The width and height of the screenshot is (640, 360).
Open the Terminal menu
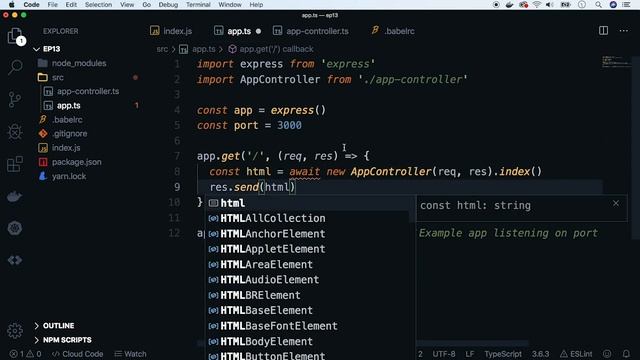198,5
